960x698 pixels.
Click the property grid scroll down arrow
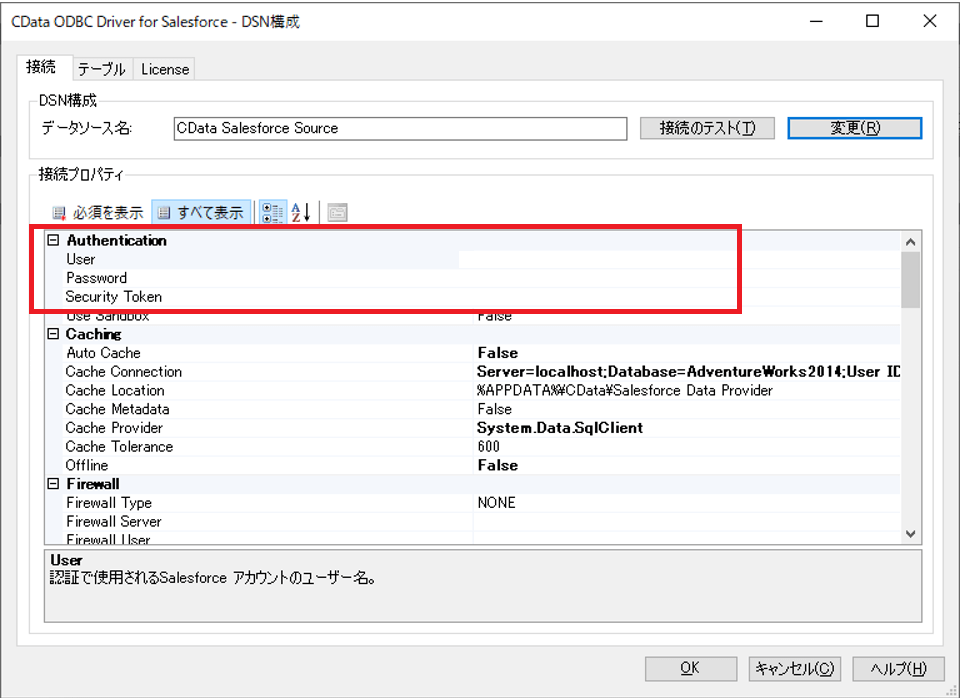point(910,534)
